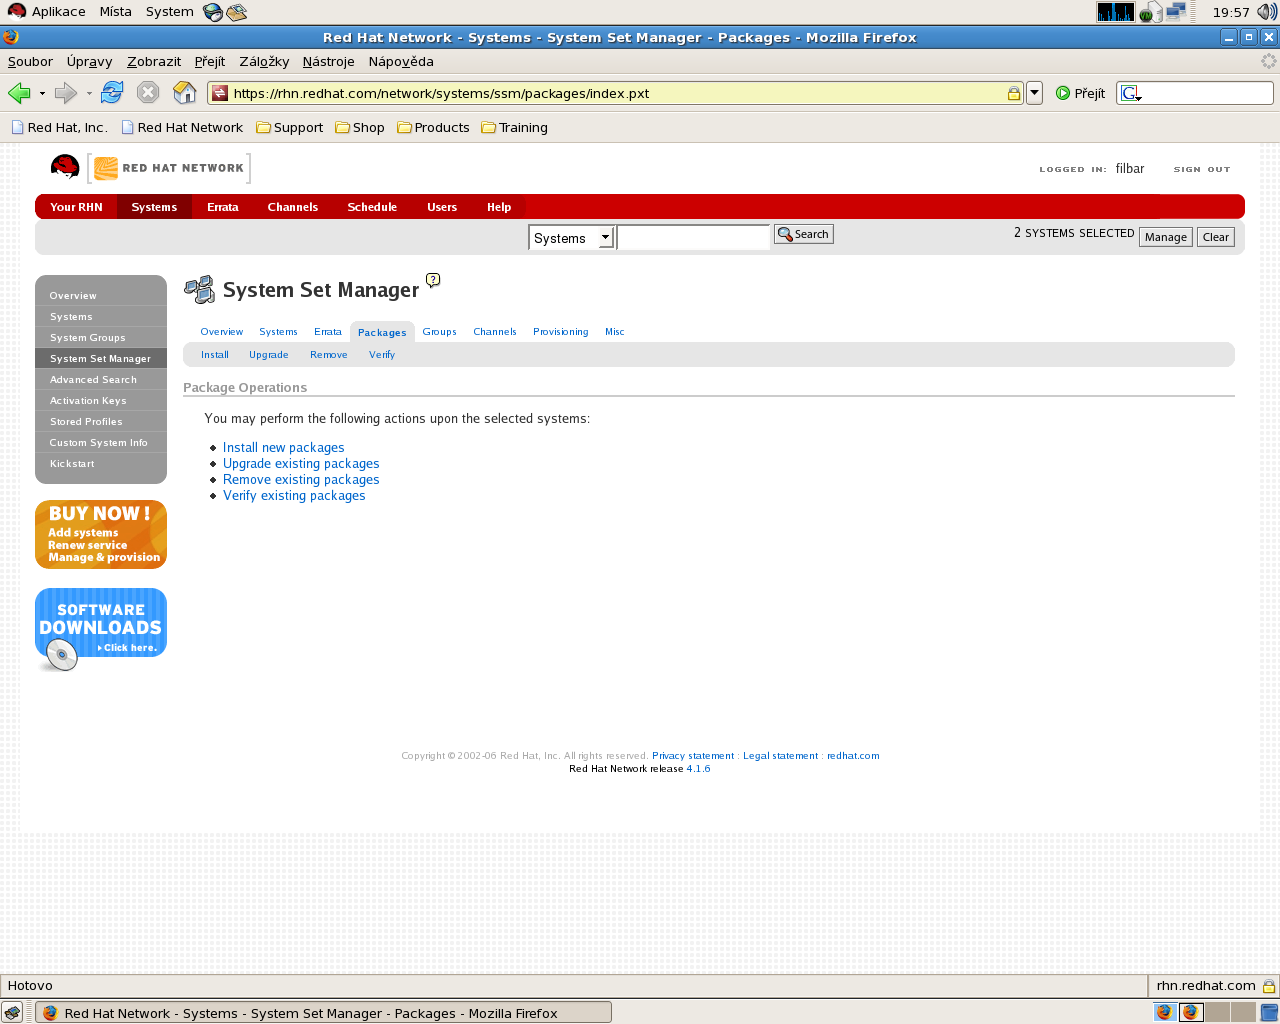
Task: Open the Soubor menu
Action: (30, 61)
